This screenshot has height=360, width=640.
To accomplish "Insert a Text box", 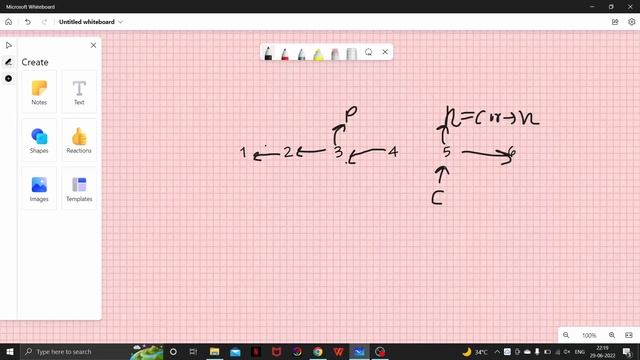I will (79, 92).
